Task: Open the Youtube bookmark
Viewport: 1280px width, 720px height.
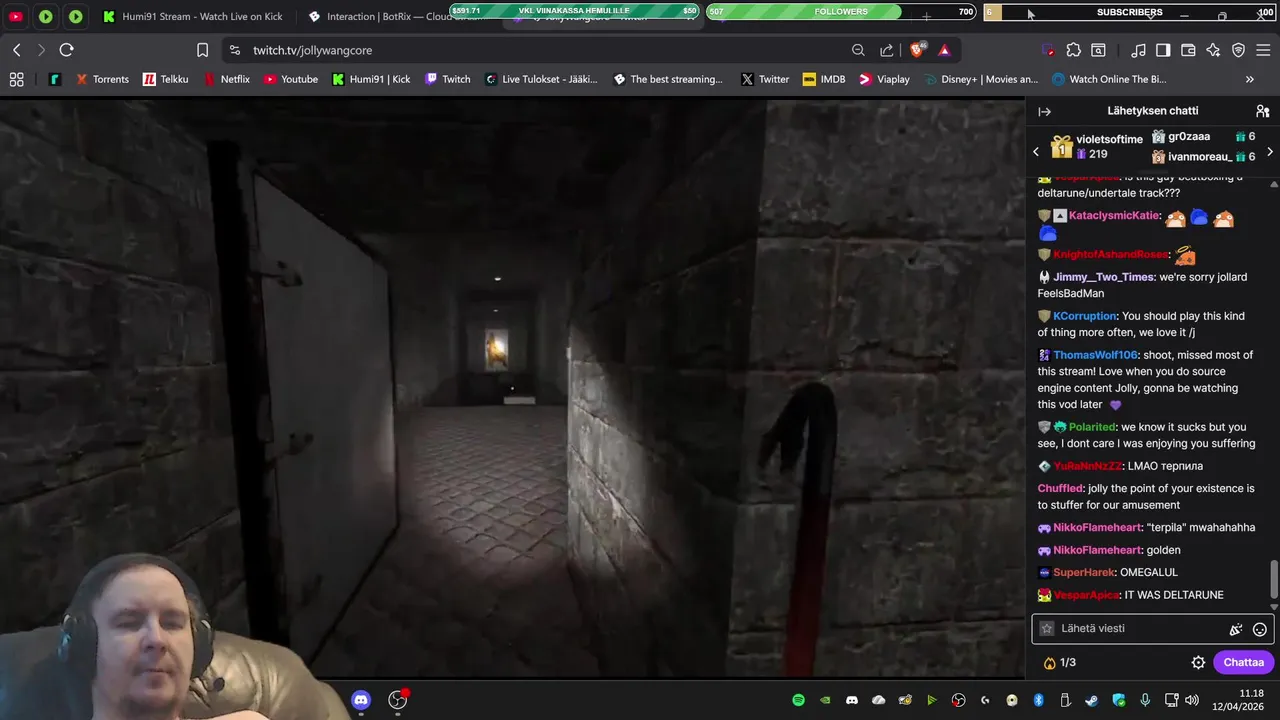Action: pos(291,79)
